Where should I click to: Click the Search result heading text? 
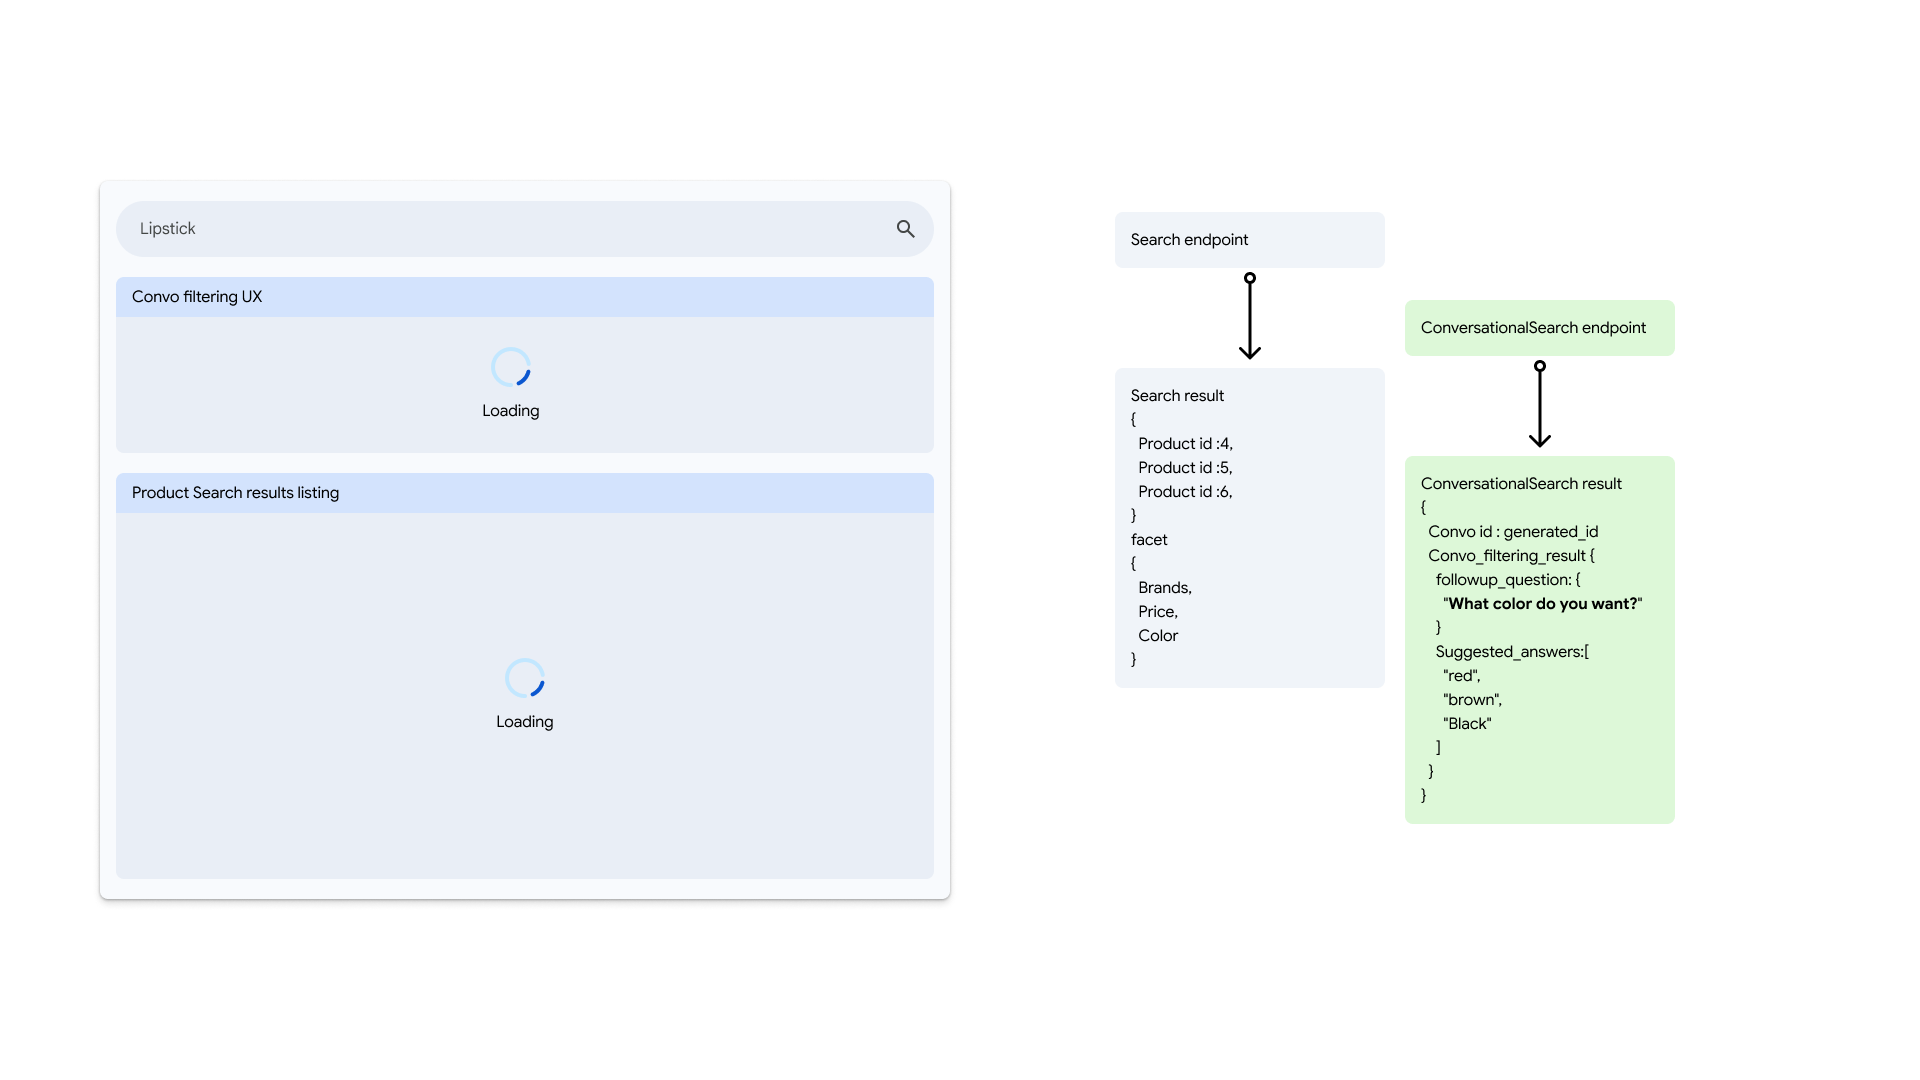1177,396
